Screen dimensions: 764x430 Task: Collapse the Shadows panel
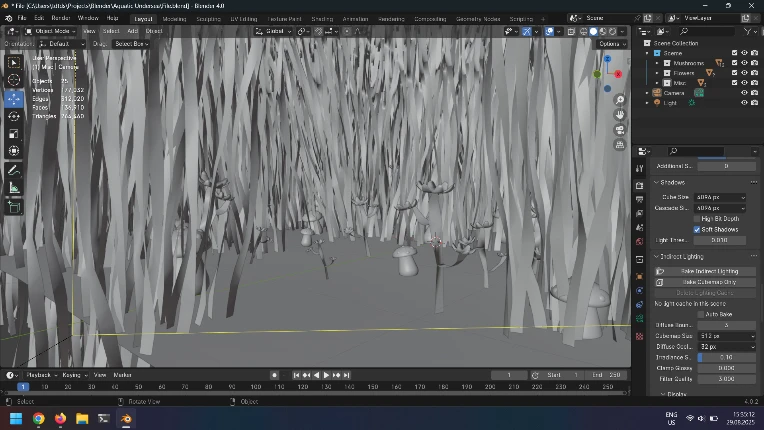tap(672, 182)
